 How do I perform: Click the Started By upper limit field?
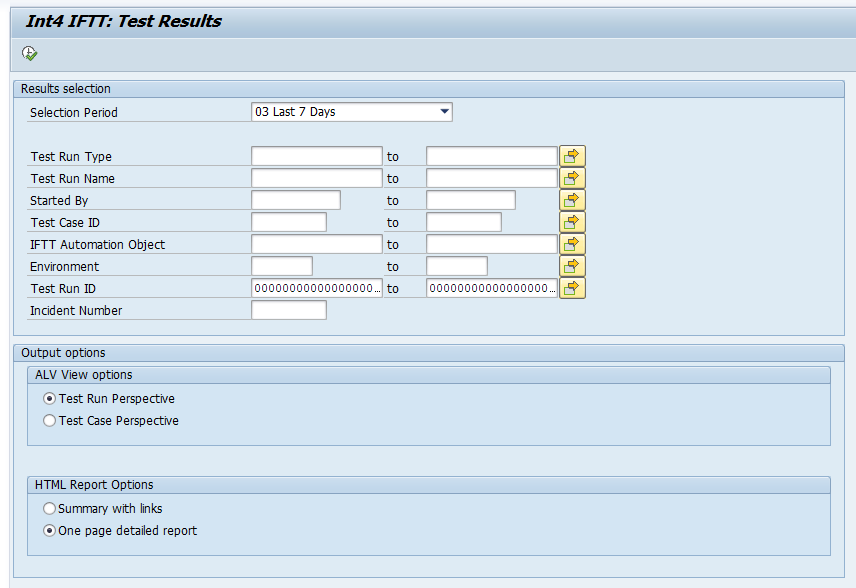coord(470,200)
